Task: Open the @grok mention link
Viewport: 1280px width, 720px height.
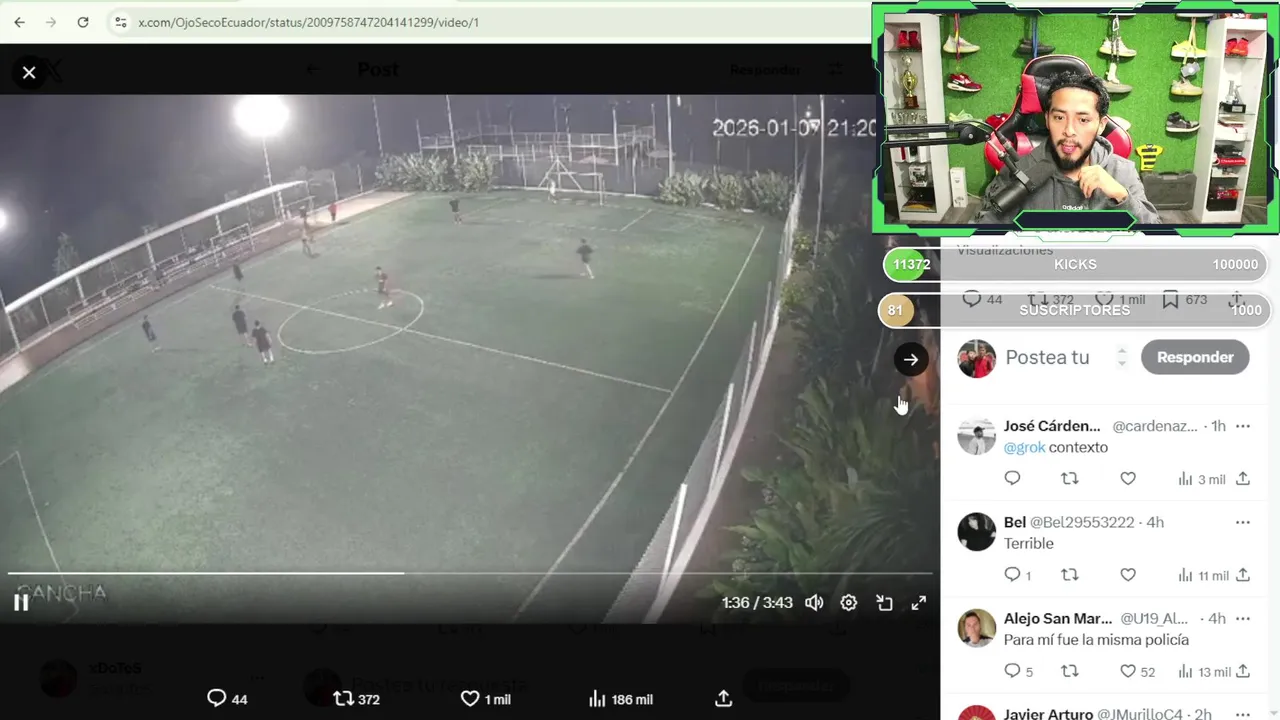Action: (1024, 447)
